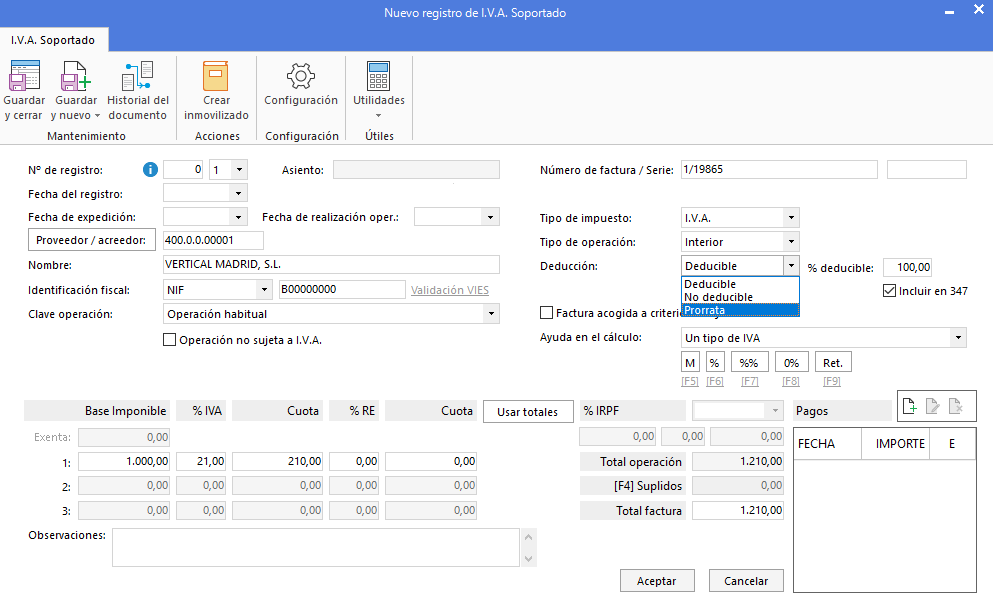Click the Proveedor account code field

pyautogui.click(x=213, y=240)
